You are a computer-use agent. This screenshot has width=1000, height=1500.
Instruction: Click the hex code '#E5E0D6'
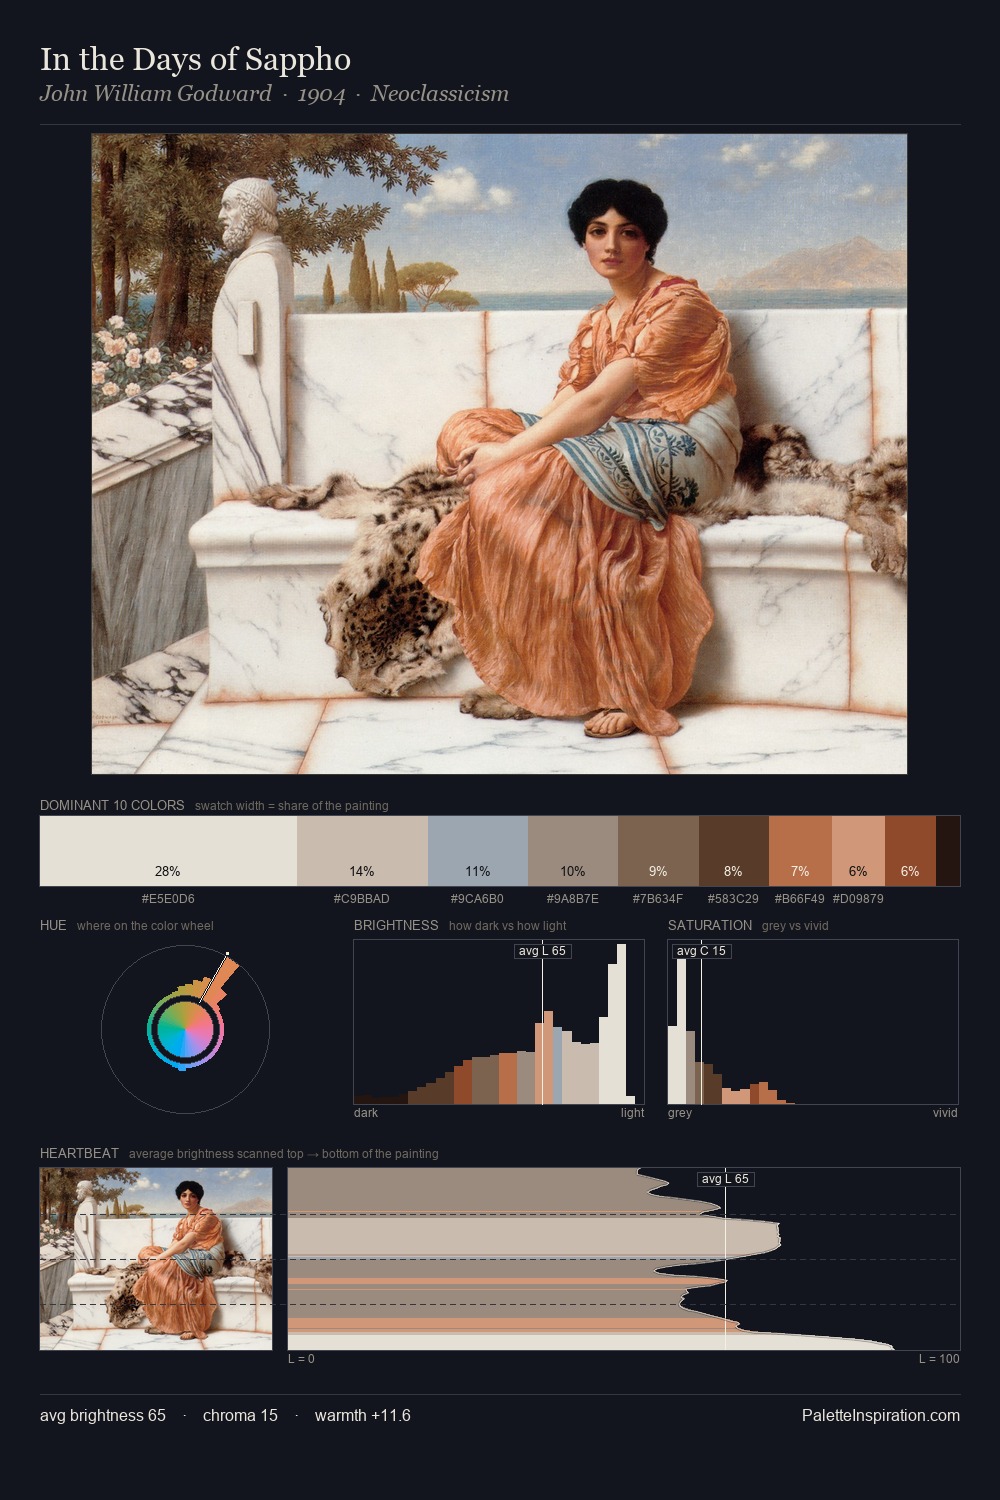point(168,899)
